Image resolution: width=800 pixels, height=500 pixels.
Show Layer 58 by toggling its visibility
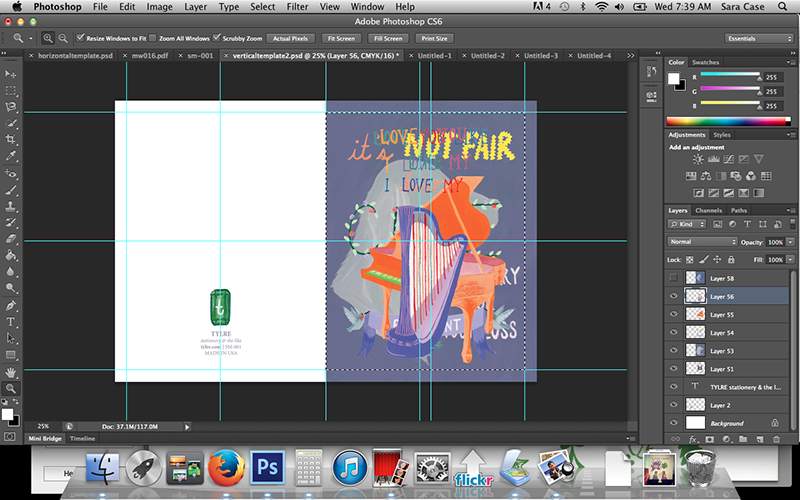[x=673, y=277]
